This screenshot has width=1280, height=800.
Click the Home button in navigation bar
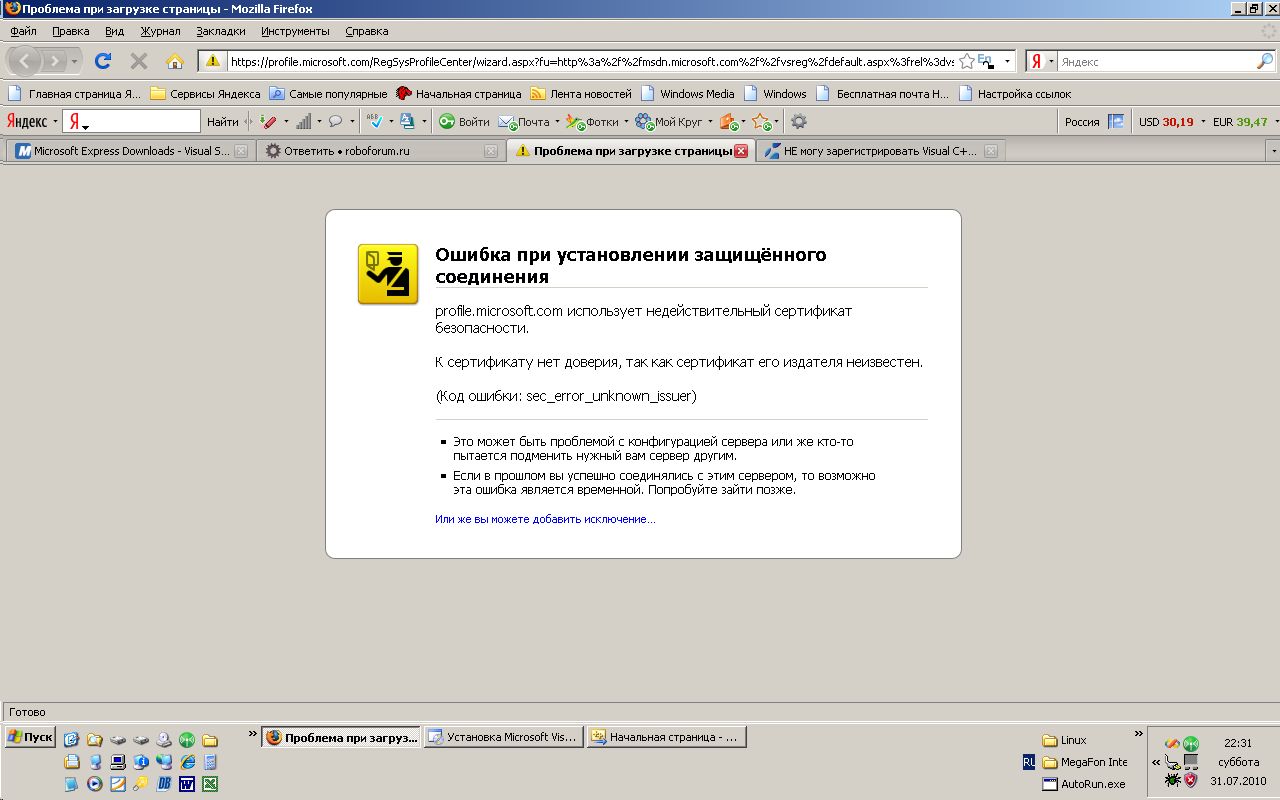click(174, 61)
